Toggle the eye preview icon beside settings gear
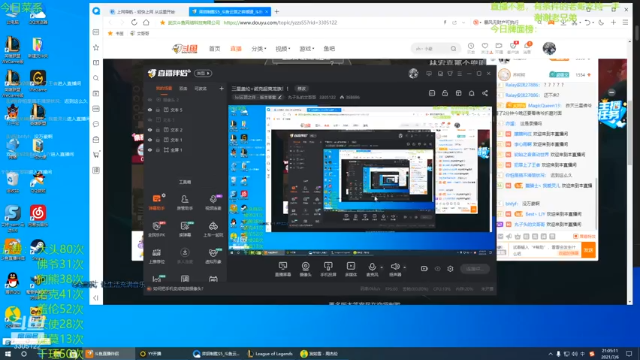 (438, 269)
